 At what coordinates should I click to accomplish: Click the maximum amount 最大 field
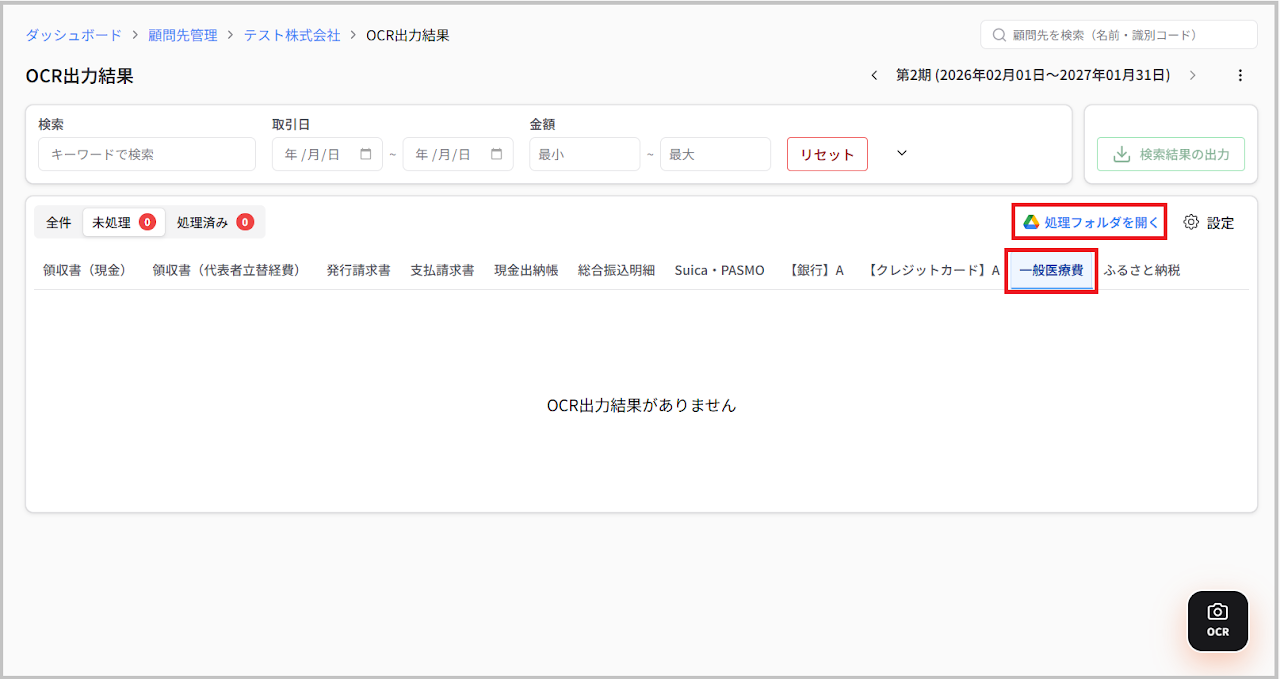point(715,154)
